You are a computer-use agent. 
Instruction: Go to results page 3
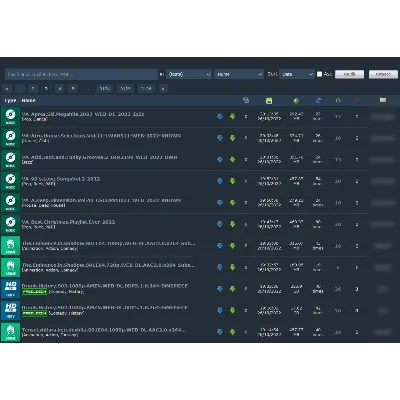[46, 89]
